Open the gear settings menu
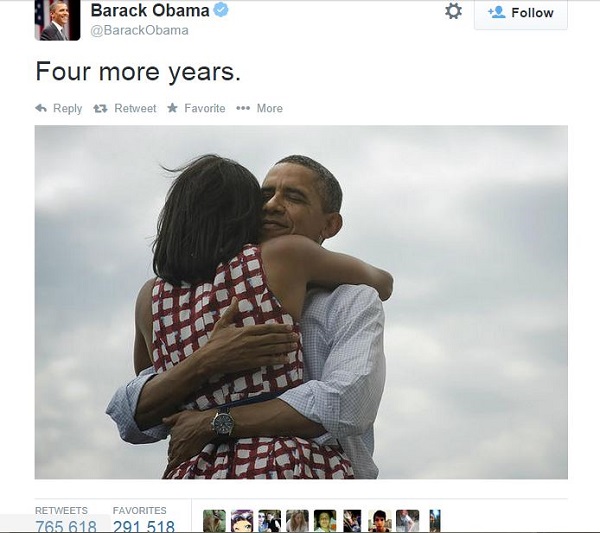The width and height of the screenshot is (600, 533). coord(453,11)
